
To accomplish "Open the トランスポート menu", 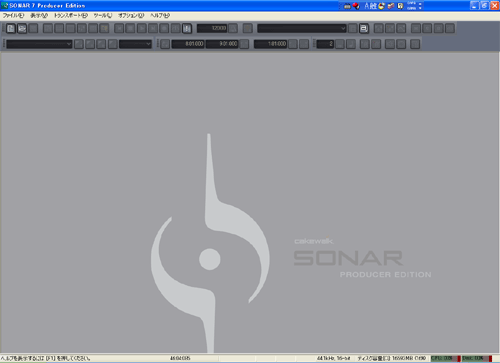I will 71,16.
